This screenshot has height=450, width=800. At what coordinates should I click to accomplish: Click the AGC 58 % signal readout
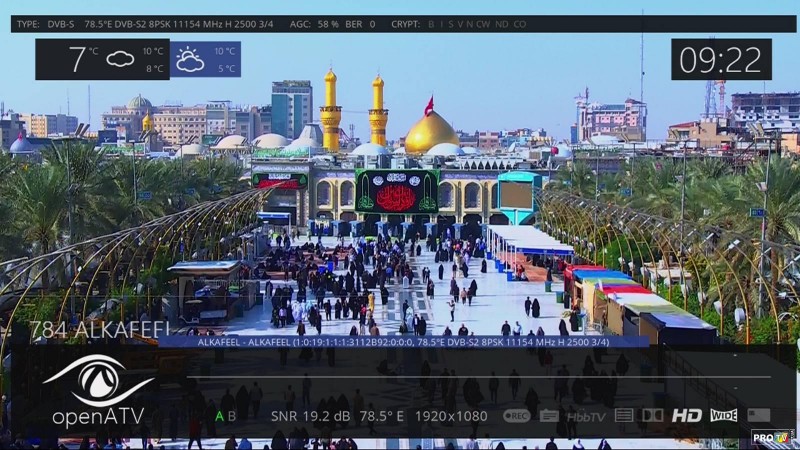316,24
